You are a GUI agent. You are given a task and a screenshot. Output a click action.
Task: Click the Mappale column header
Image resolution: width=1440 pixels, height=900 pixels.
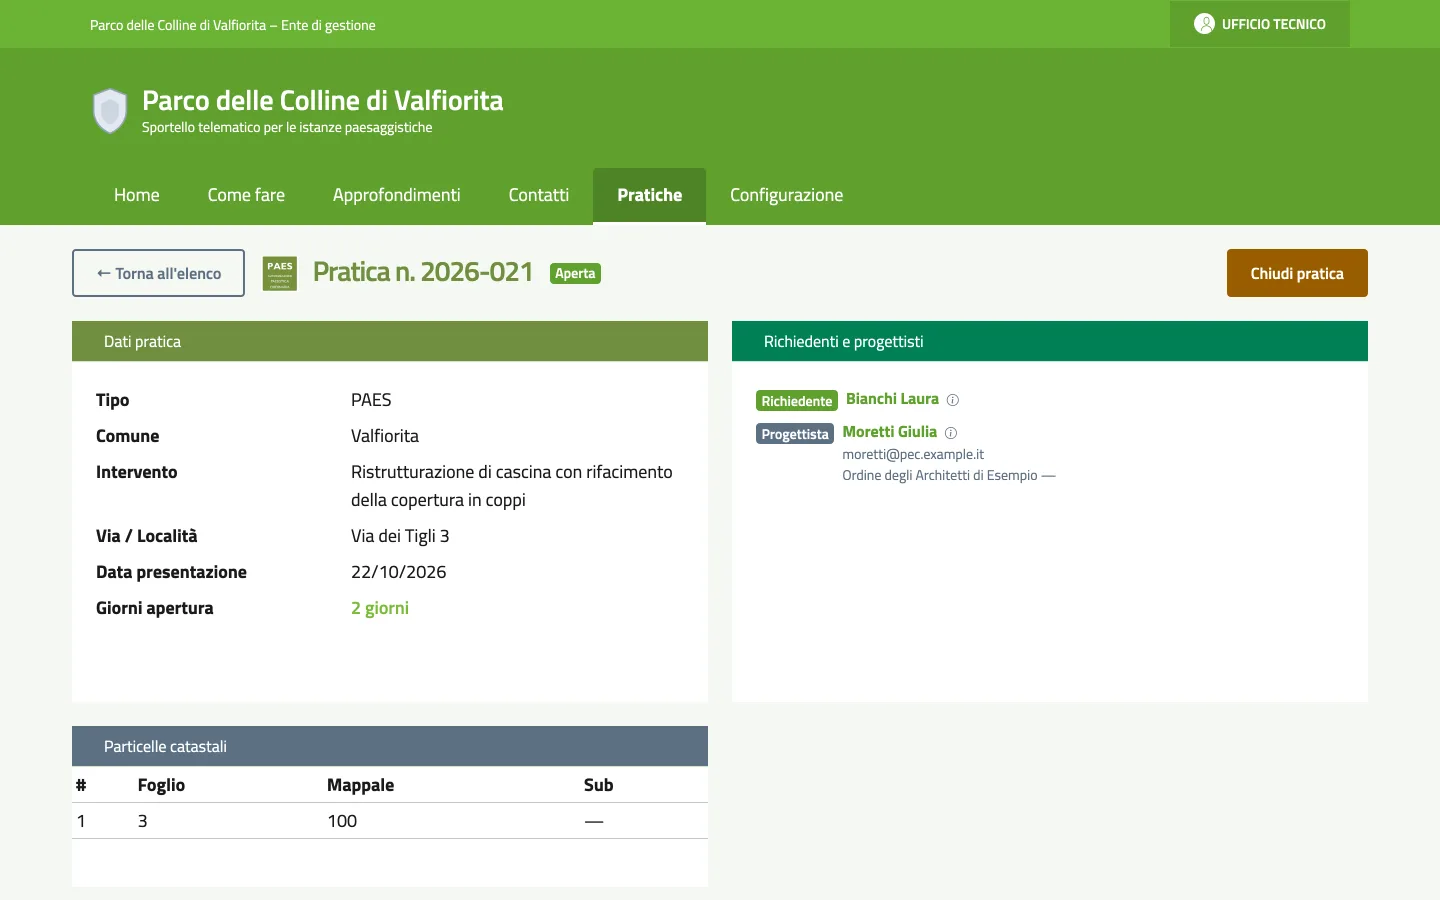click(360, 785)
